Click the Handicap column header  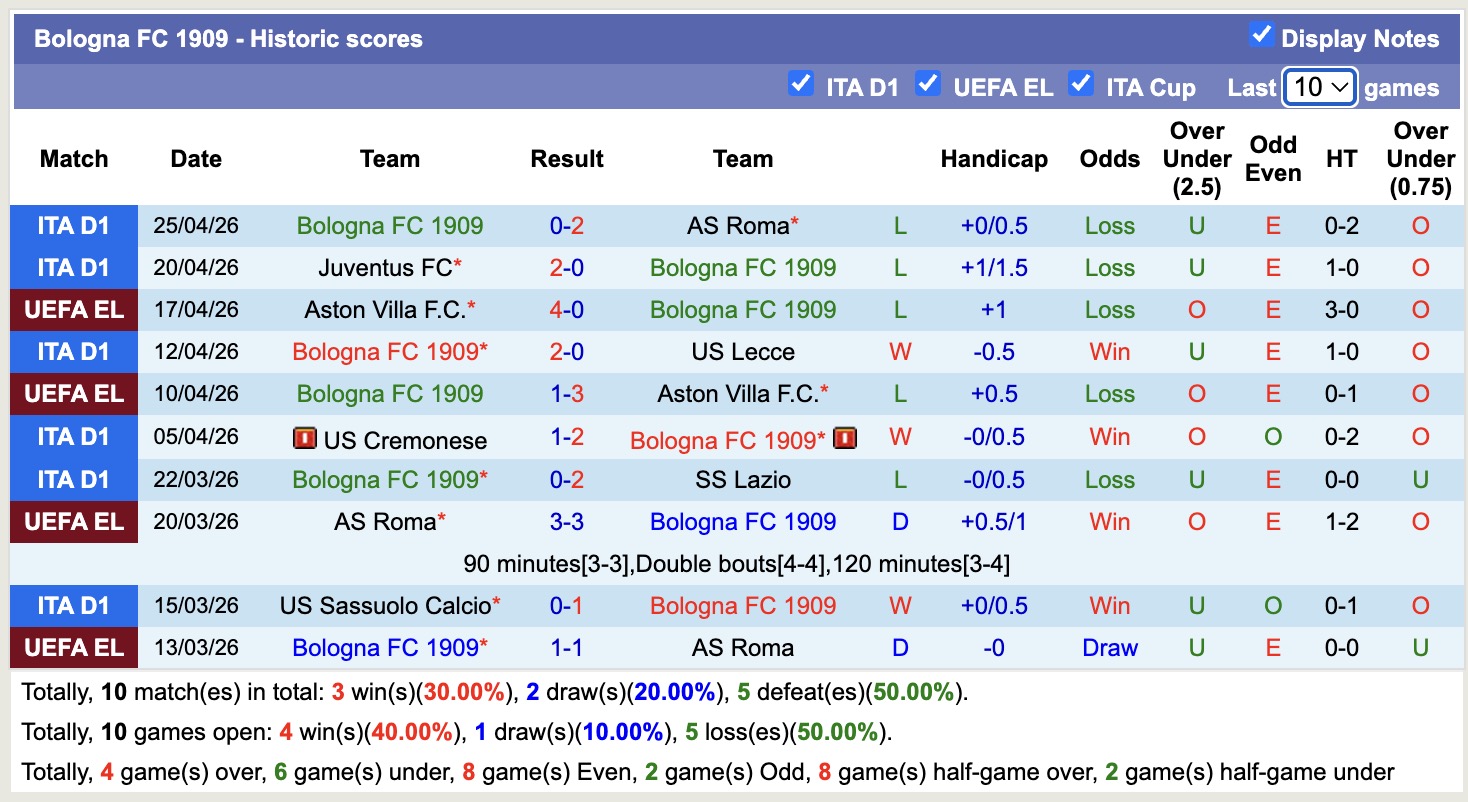[x=994, y=159]
